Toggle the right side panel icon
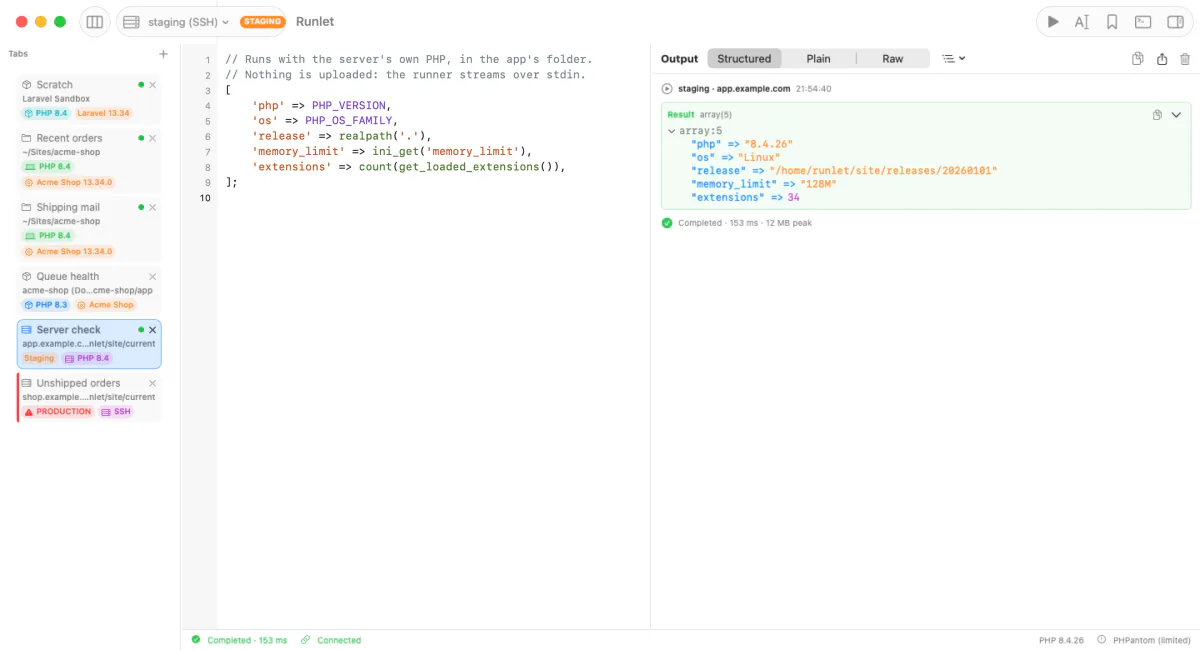This screenshot has height=650, width=1200. coord(1175,21)
